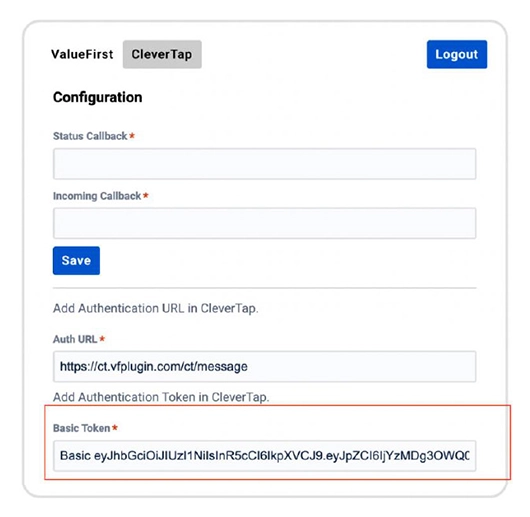The width and height of the screenshot is (530, 517).
Task: Click inside the Auth URL field
Action: tap(264, 367)
